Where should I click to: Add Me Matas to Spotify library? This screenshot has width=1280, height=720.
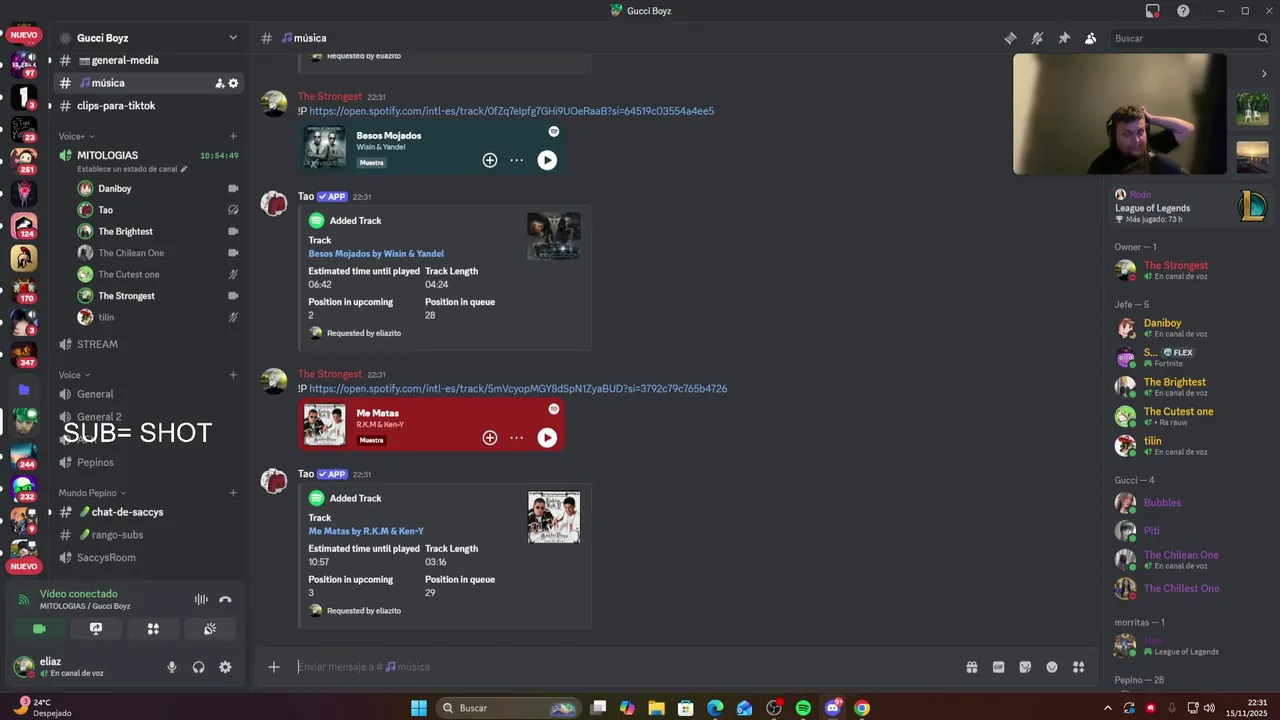point(490,437)
